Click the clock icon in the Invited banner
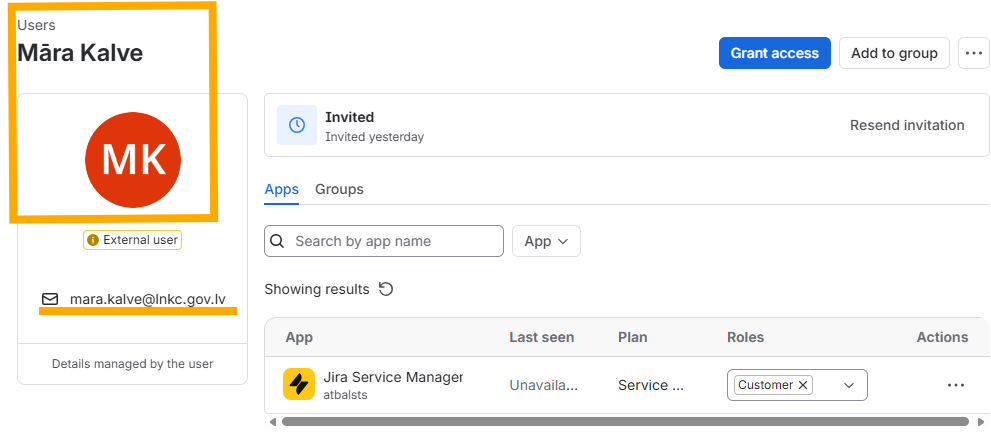The image size is (991, 440). [x=297, y=125]
